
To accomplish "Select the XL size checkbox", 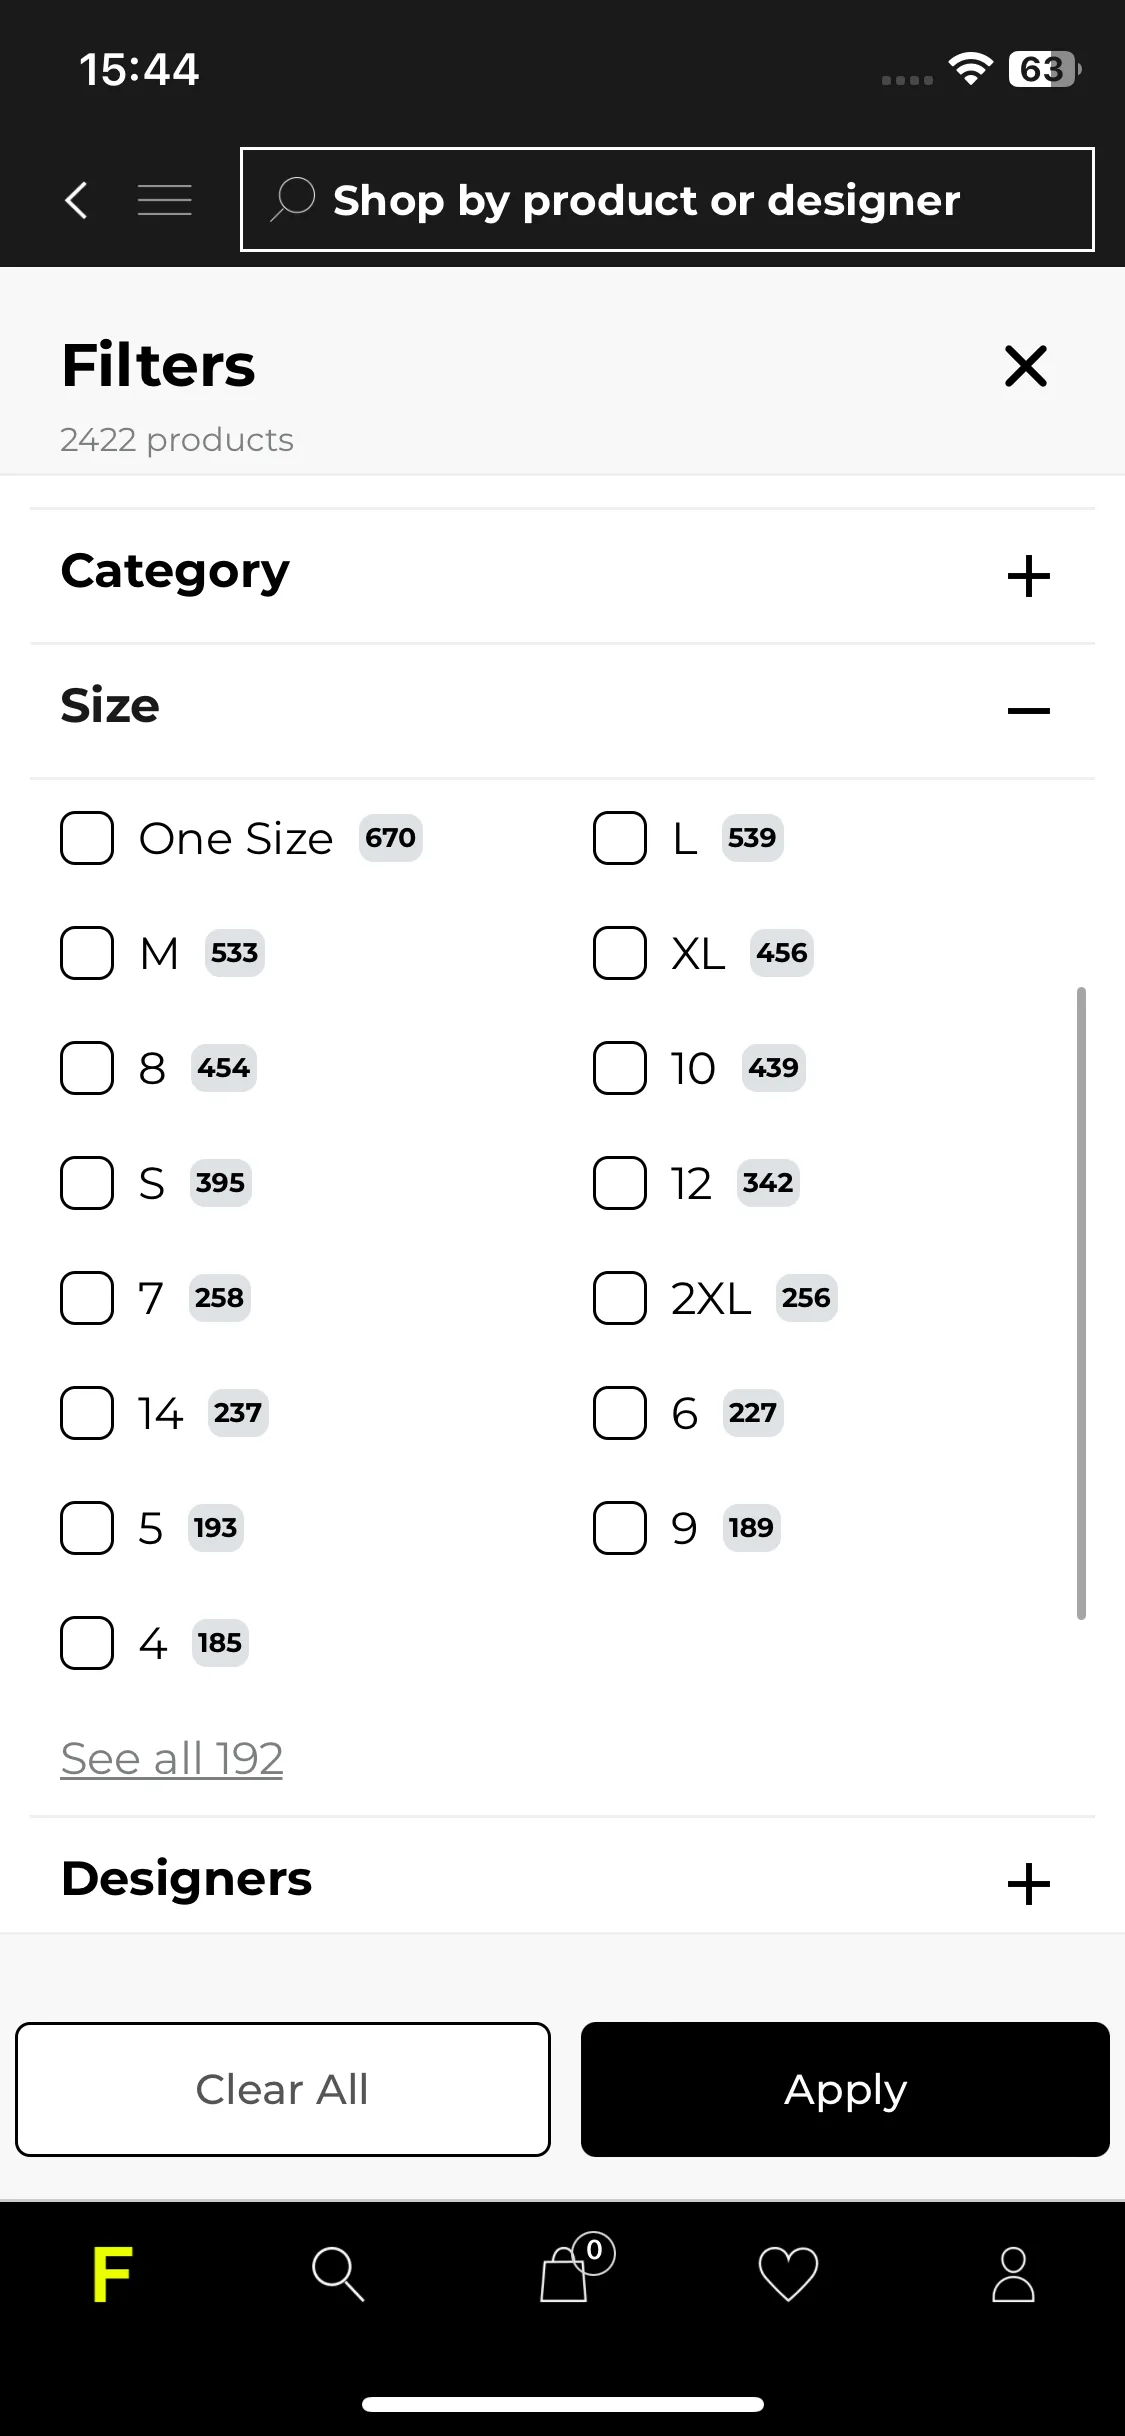I will 620,953.
